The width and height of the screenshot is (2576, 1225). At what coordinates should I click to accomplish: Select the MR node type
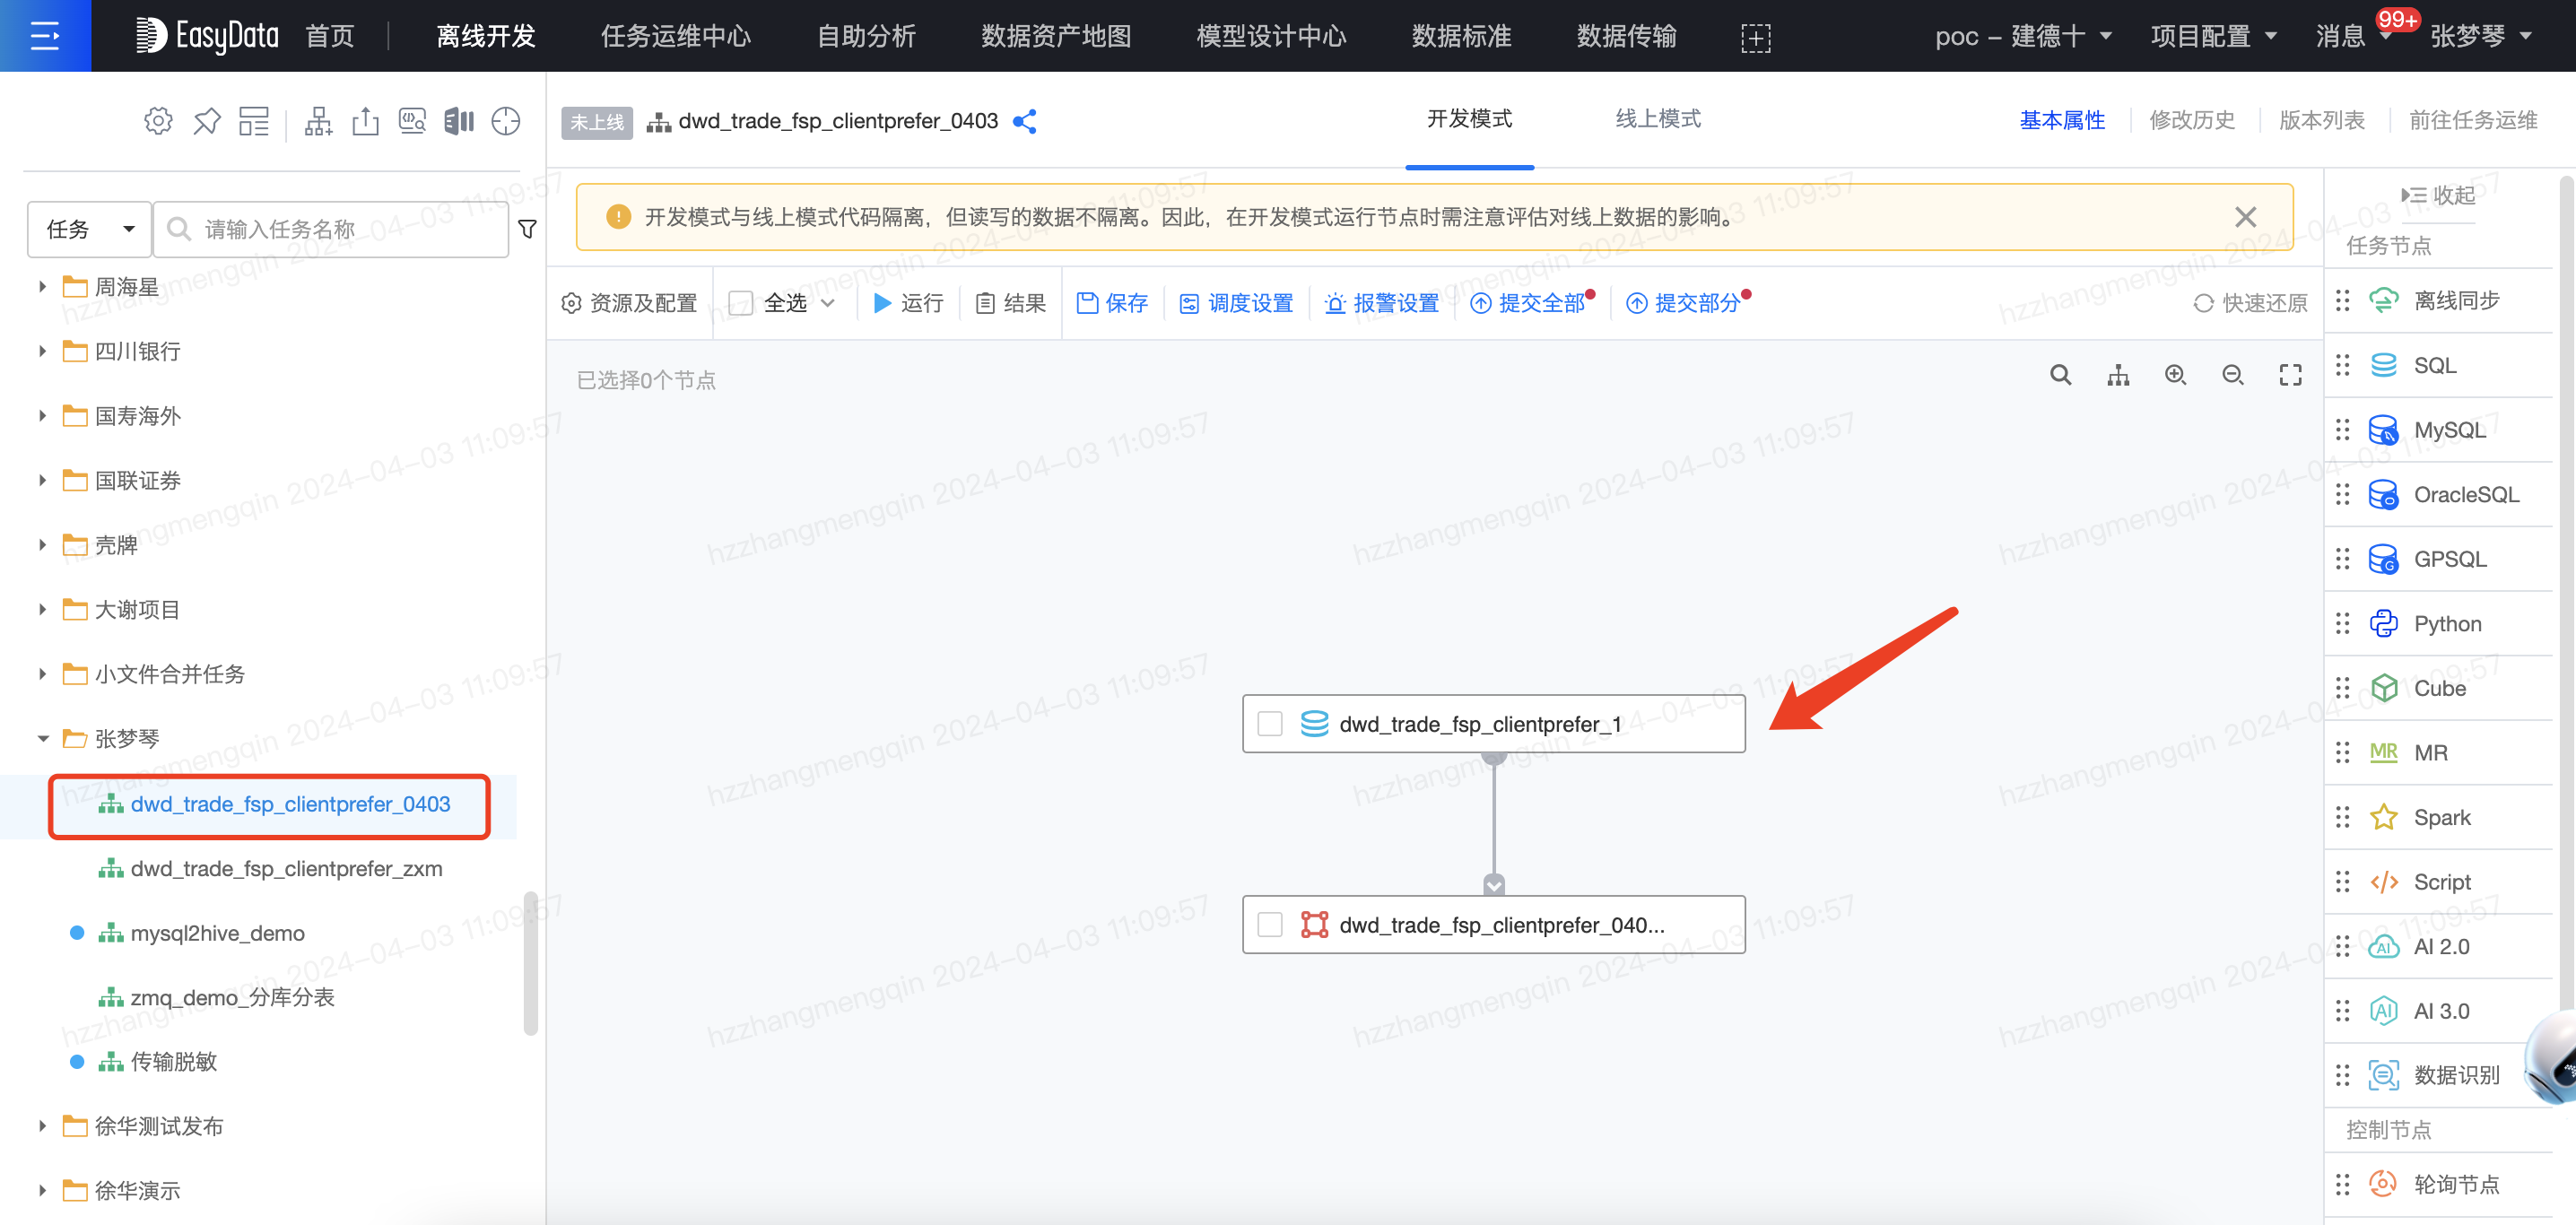(x=2439, y=752)
